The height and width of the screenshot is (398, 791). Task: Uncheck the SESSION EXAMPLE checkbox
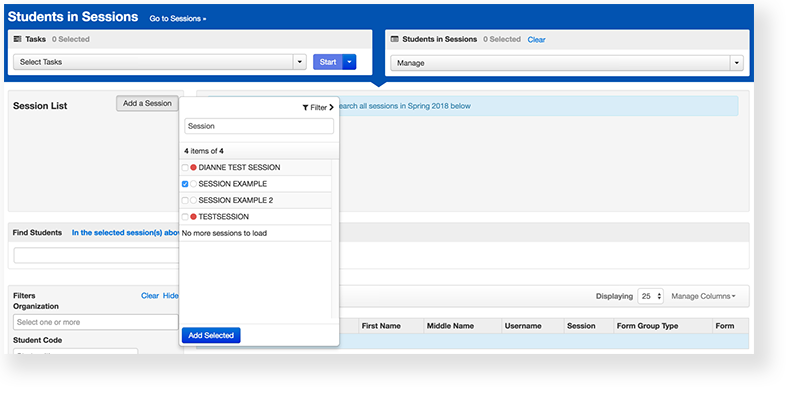tap(185, 184)
